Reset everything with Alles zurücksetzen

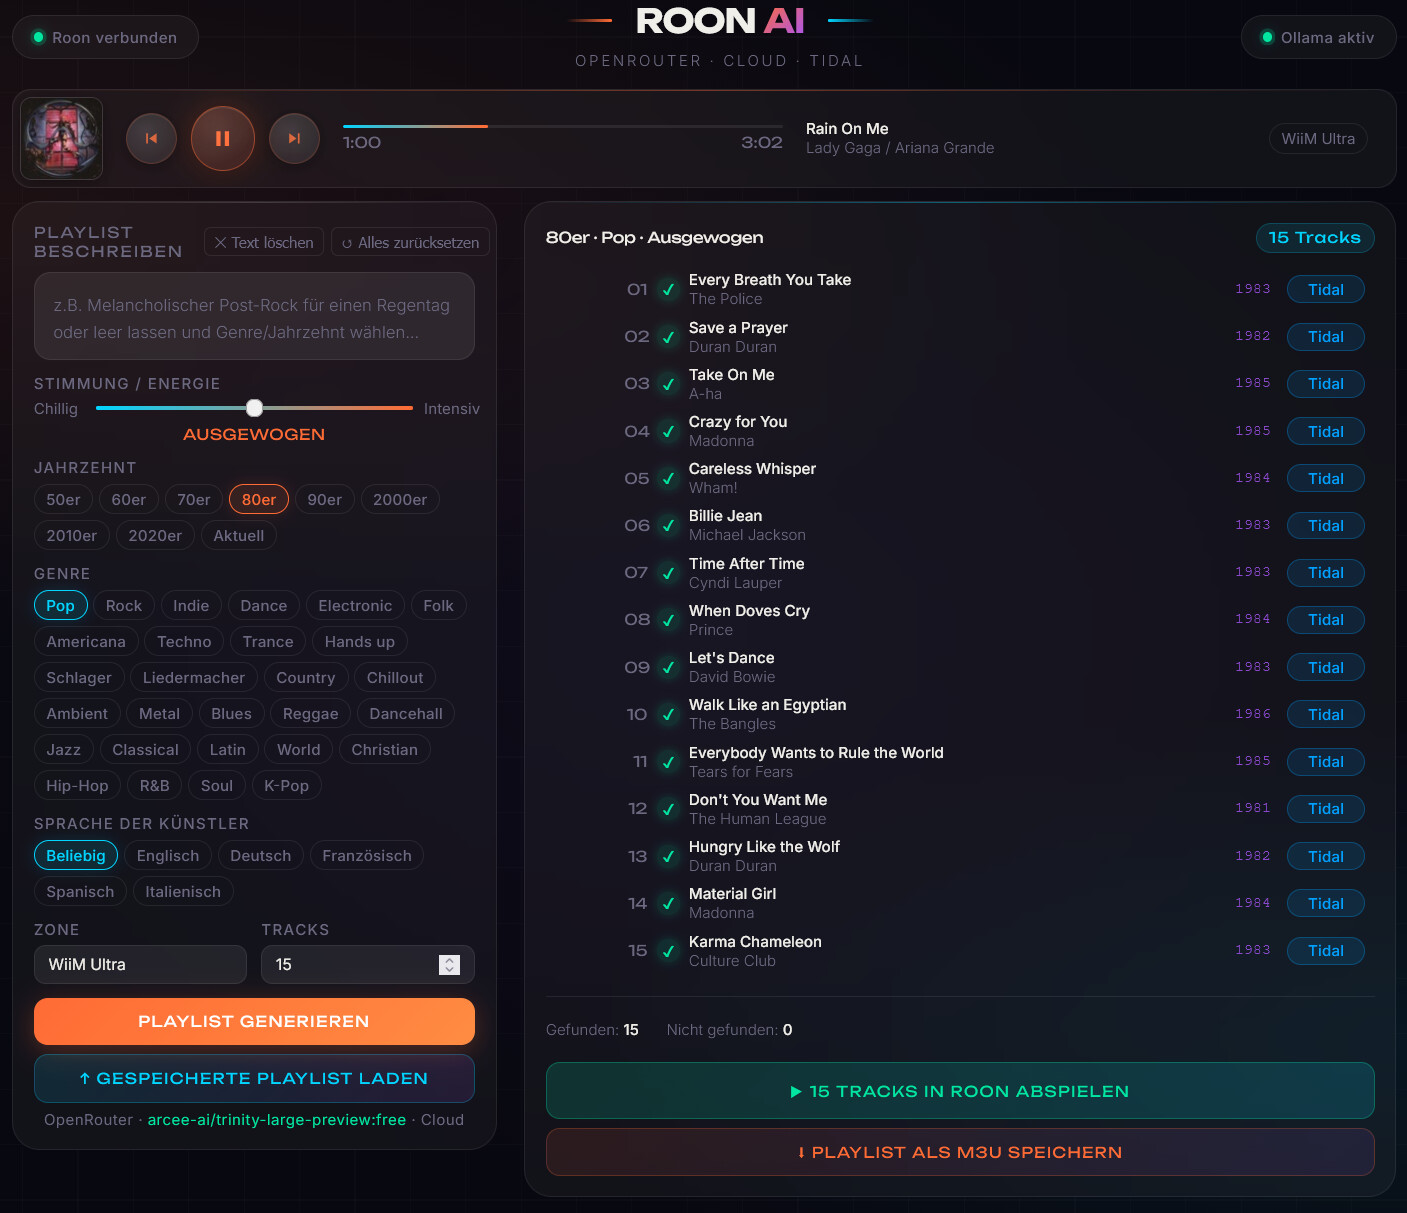[410, 242]
